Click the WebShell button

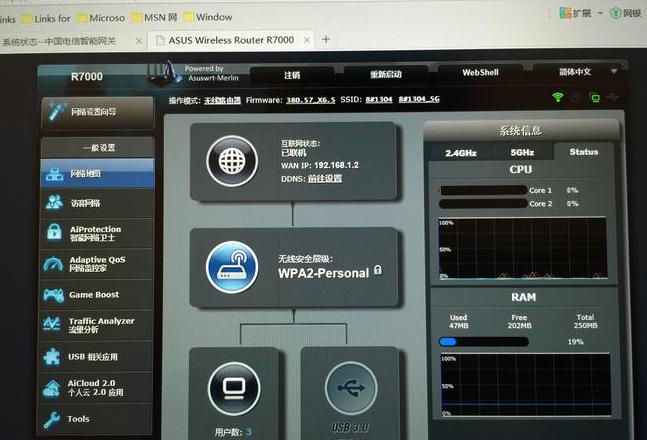click(480, 73)
